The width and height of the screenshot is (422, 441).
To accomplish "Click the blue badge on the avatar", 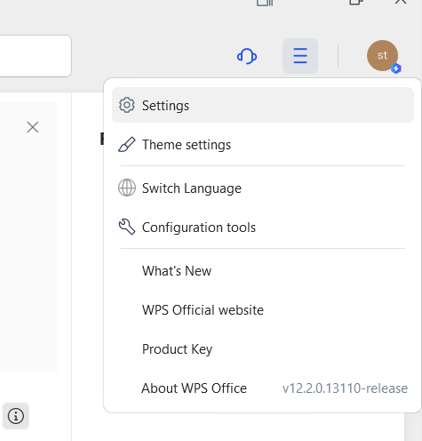I will pos(396,68).
